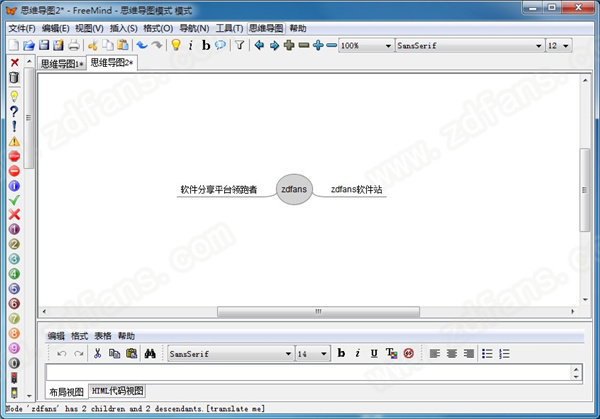
Task: Toggle the cloud around the node
Action: (220, 45)
